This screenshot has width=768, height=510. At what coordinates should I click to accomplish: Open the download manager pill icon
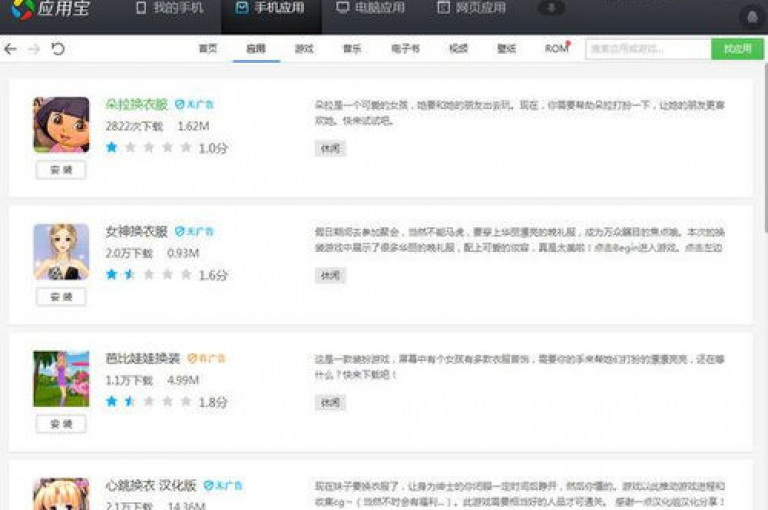551,7
